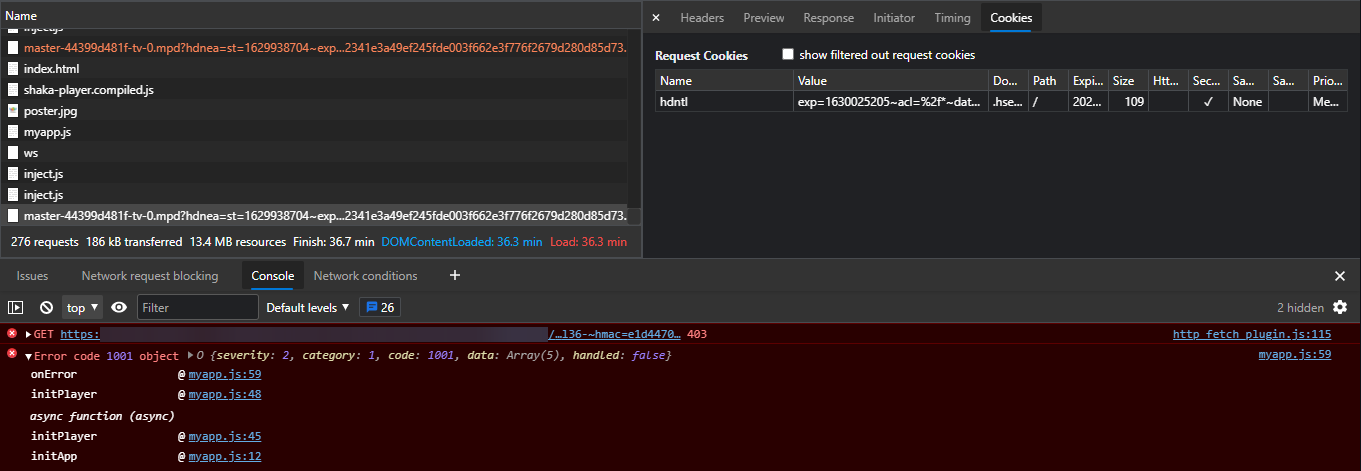Open http_fetch_plugin.js:115 source link
Viewport: 1361px width, 471px height.
point(1252,334)
